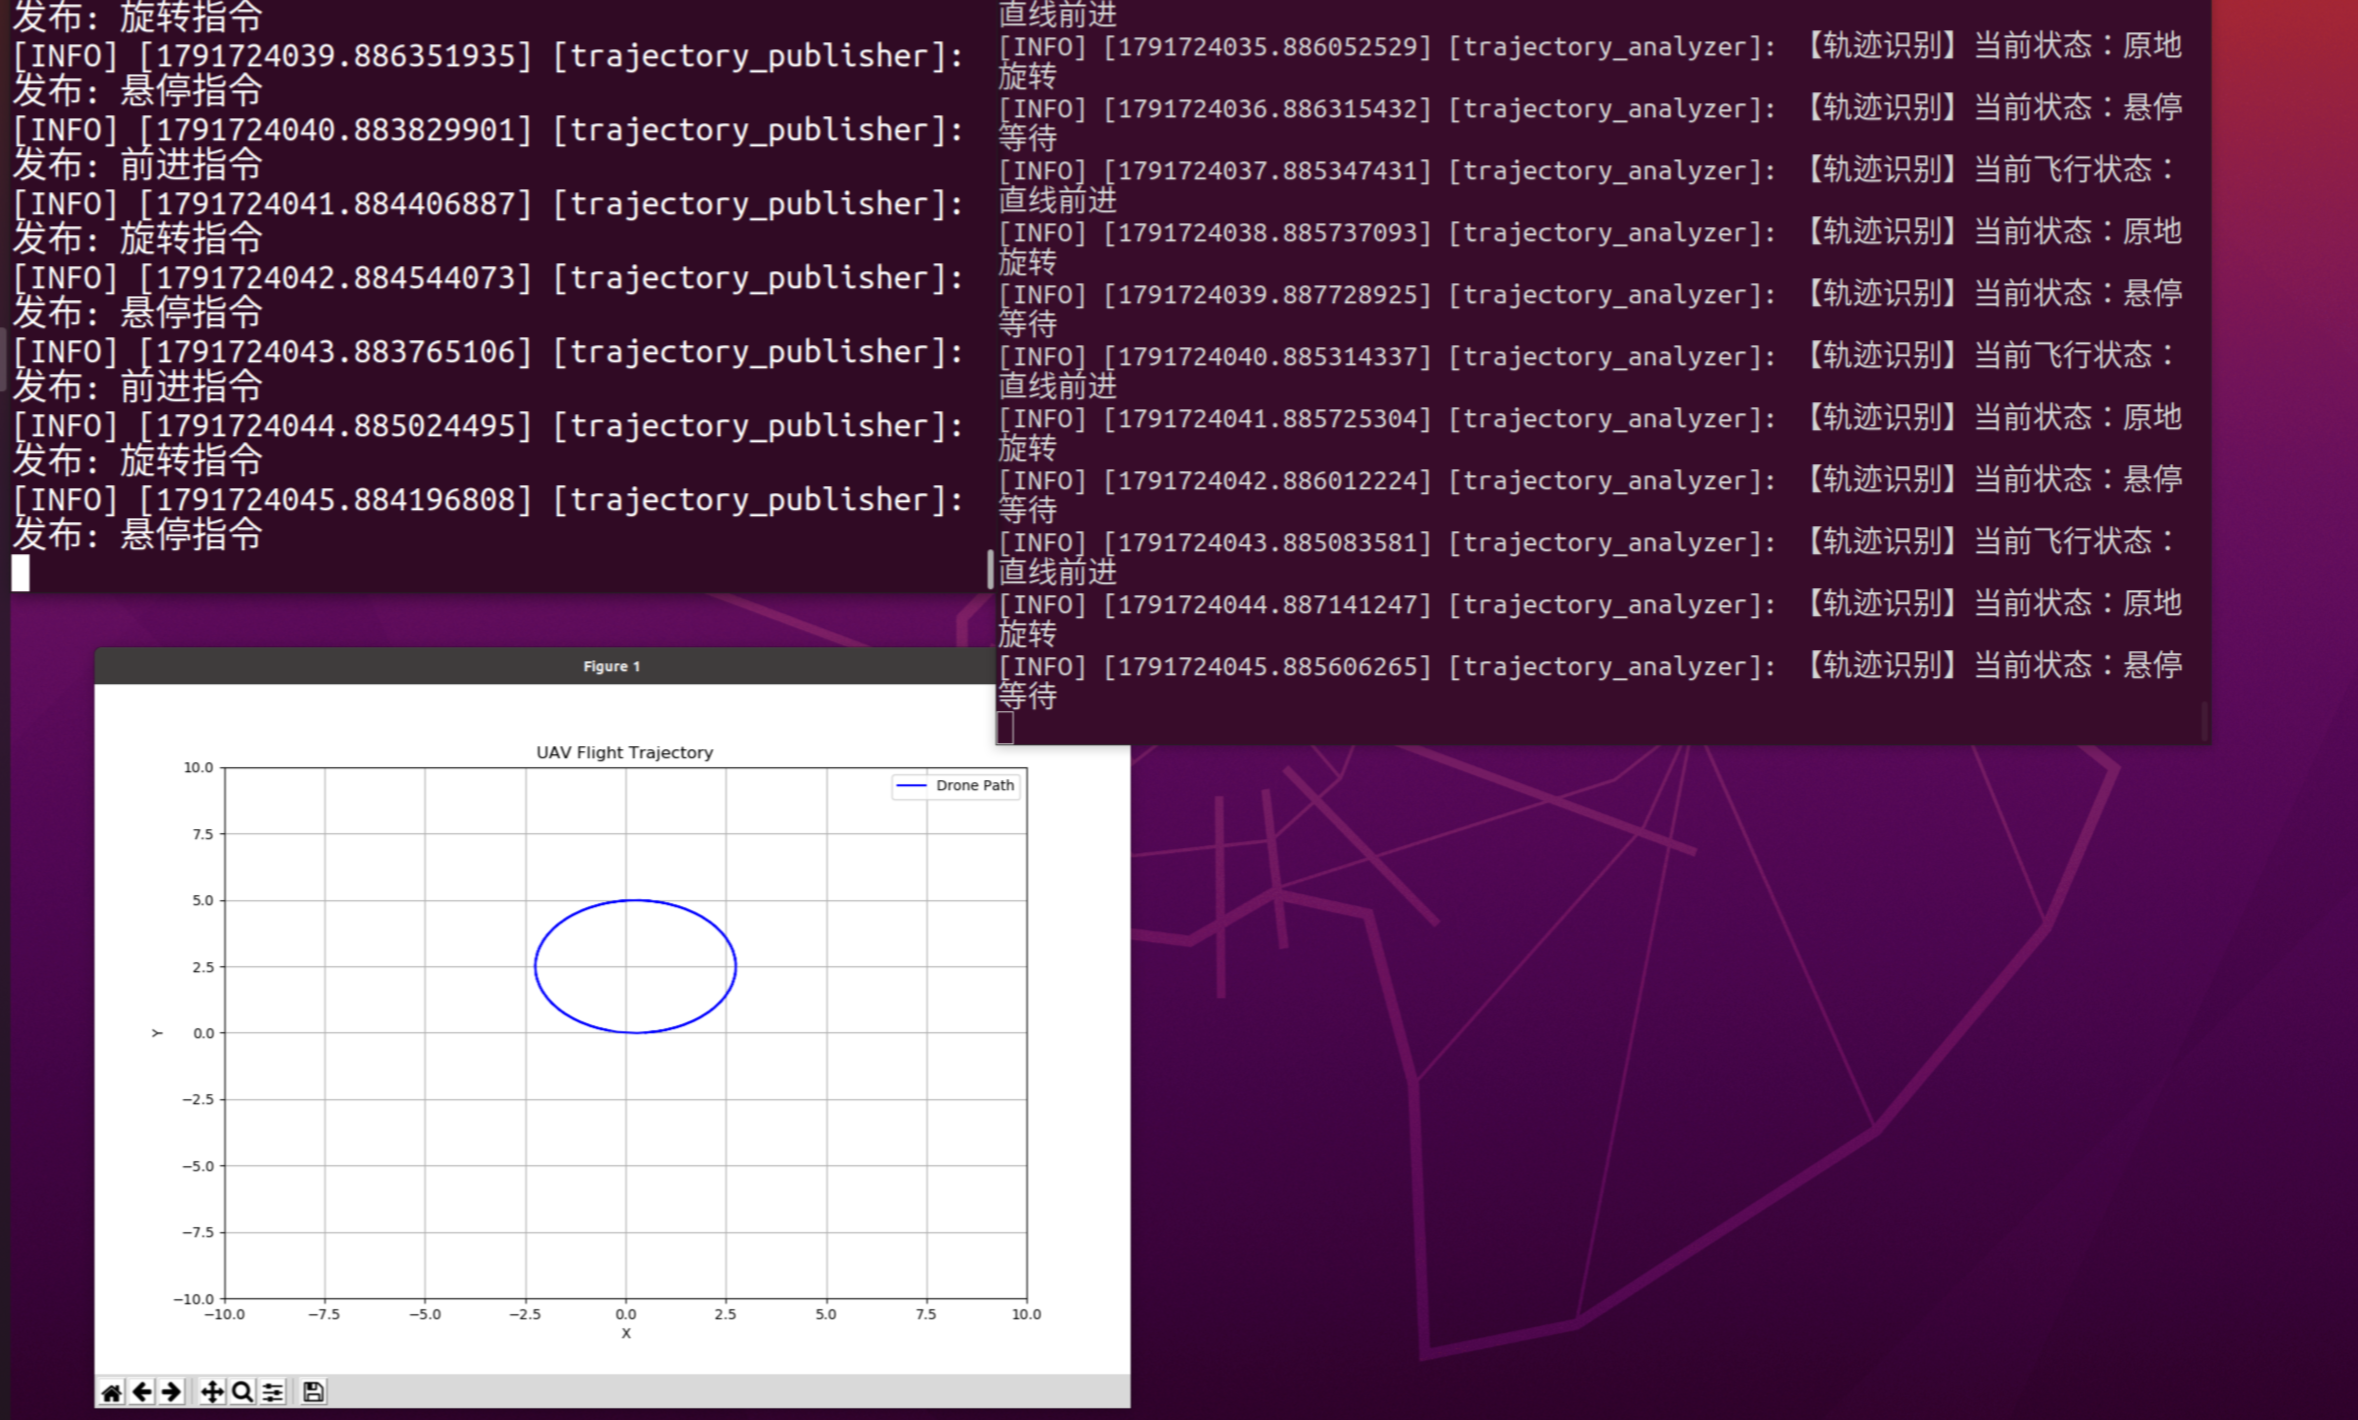Click analyzer log timestamp 1791724037.885347431
Screen dimensions: 2358x1420
(x=1268, y=171)
